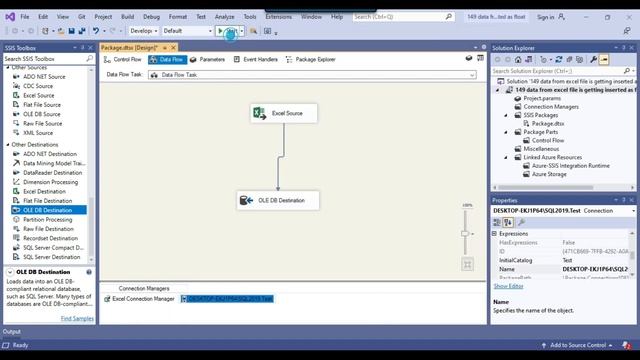Collapse Other Destinations group

pyautogui.click(x=8, y=145)
